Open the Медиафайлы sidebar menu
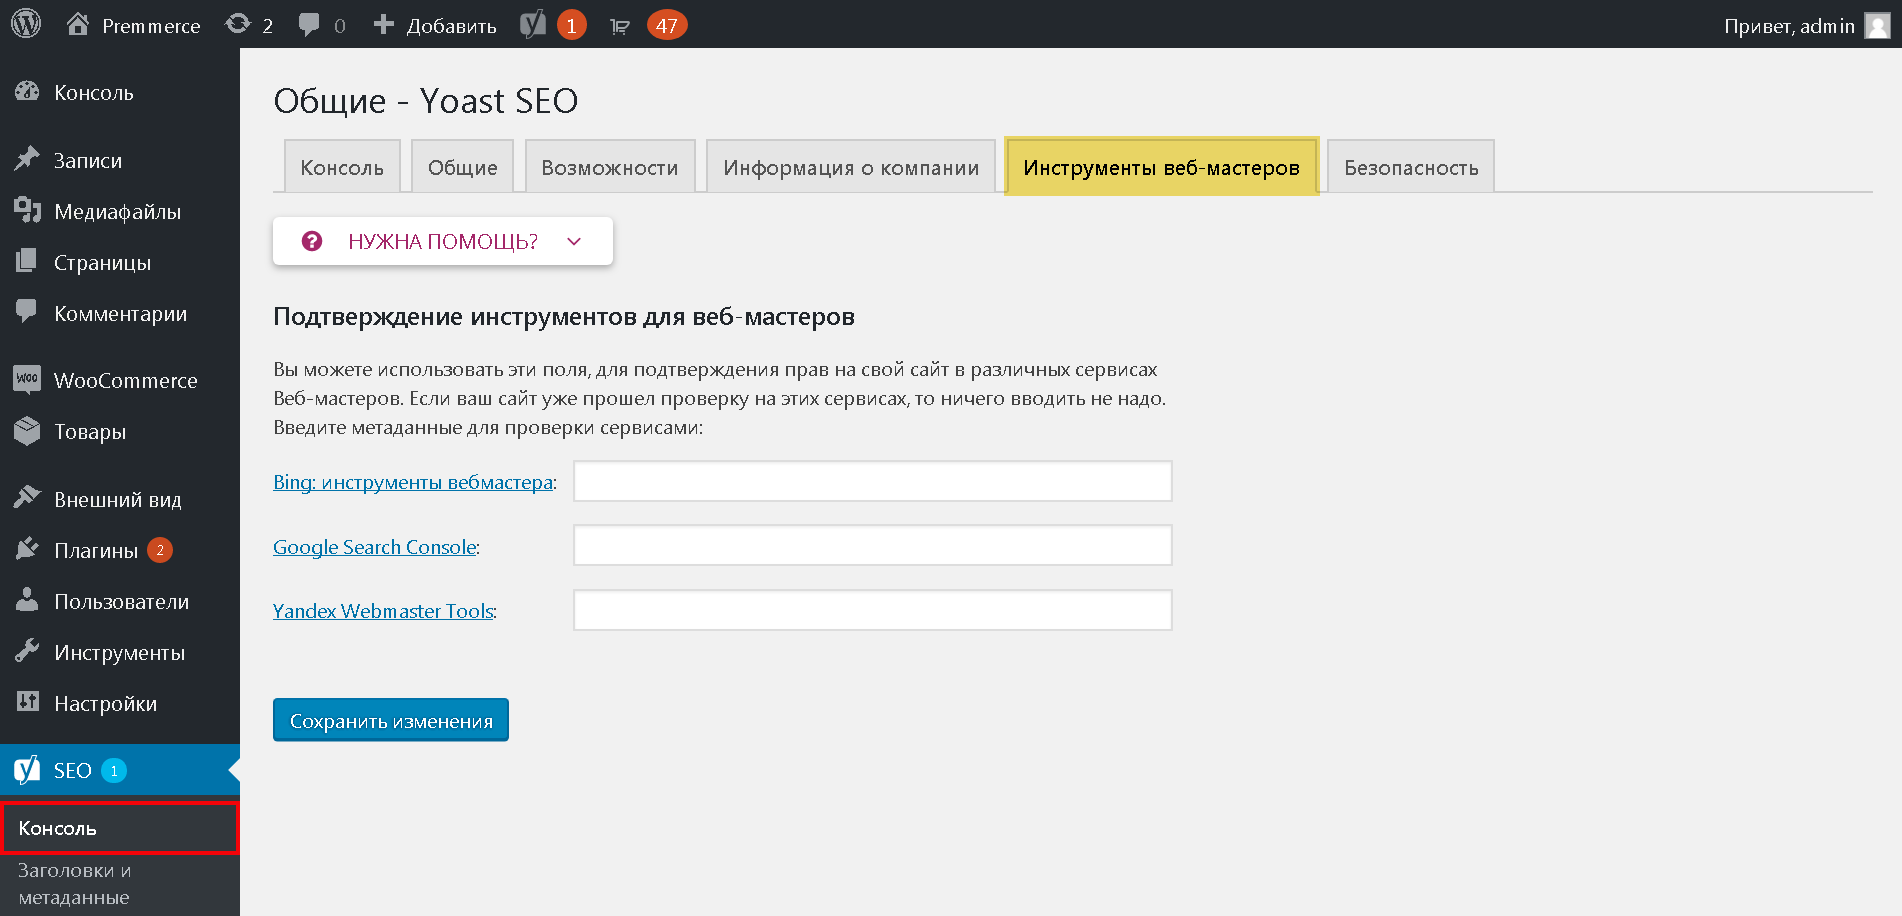 120,211
